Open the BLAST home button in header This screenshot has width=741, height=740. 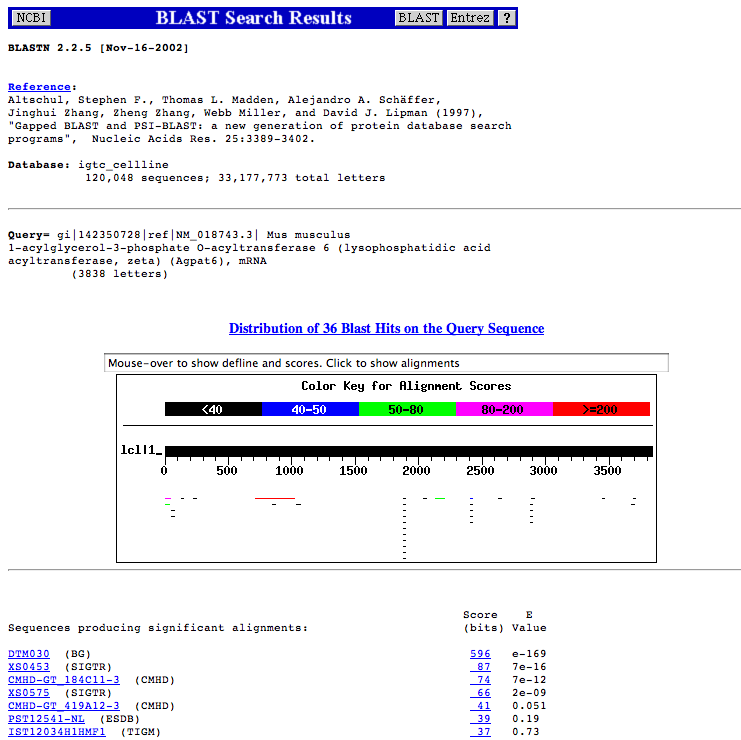(418, 18)
